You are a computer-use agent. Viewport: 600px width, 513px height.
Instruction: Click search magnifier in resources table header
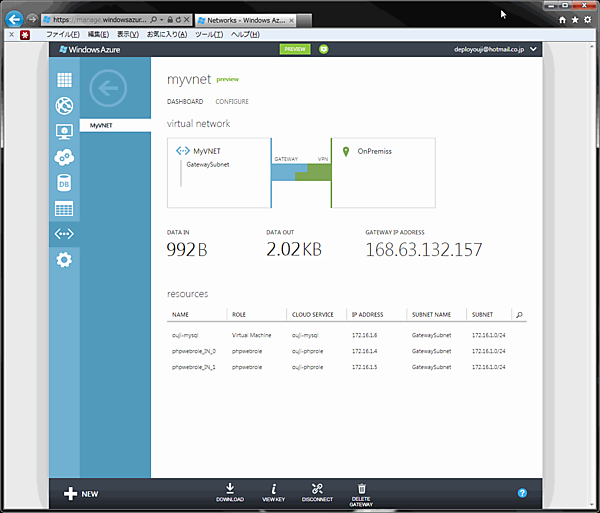(x=519, y=315)
